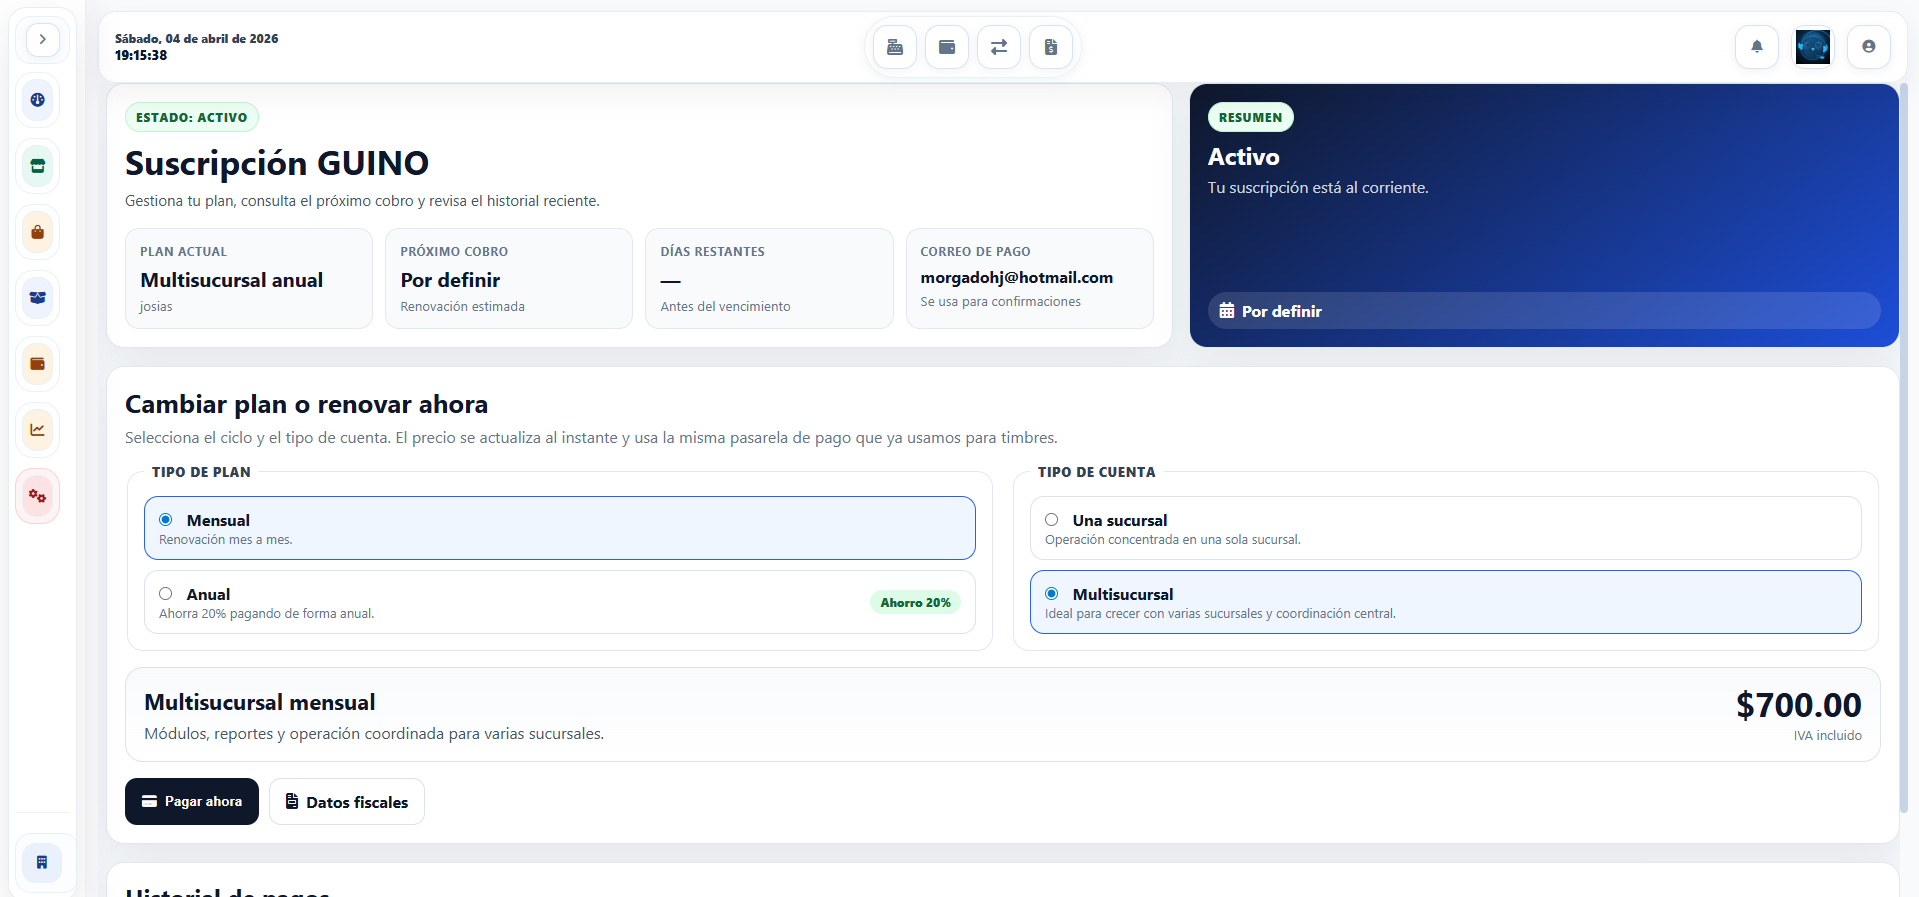Open the cash register icon in top toolbar
This screenshot has width=1919, height=897.
(x=895, y=47)
